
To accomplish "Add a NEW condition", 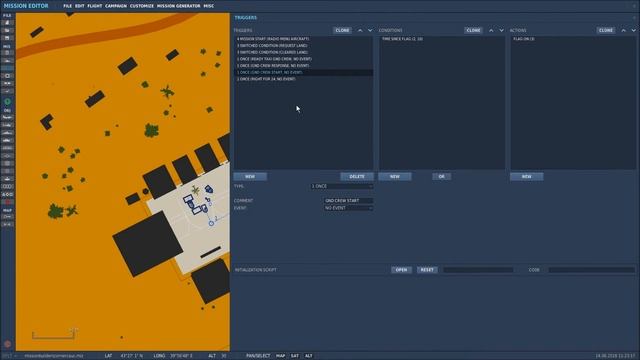I will pos(395,176).
